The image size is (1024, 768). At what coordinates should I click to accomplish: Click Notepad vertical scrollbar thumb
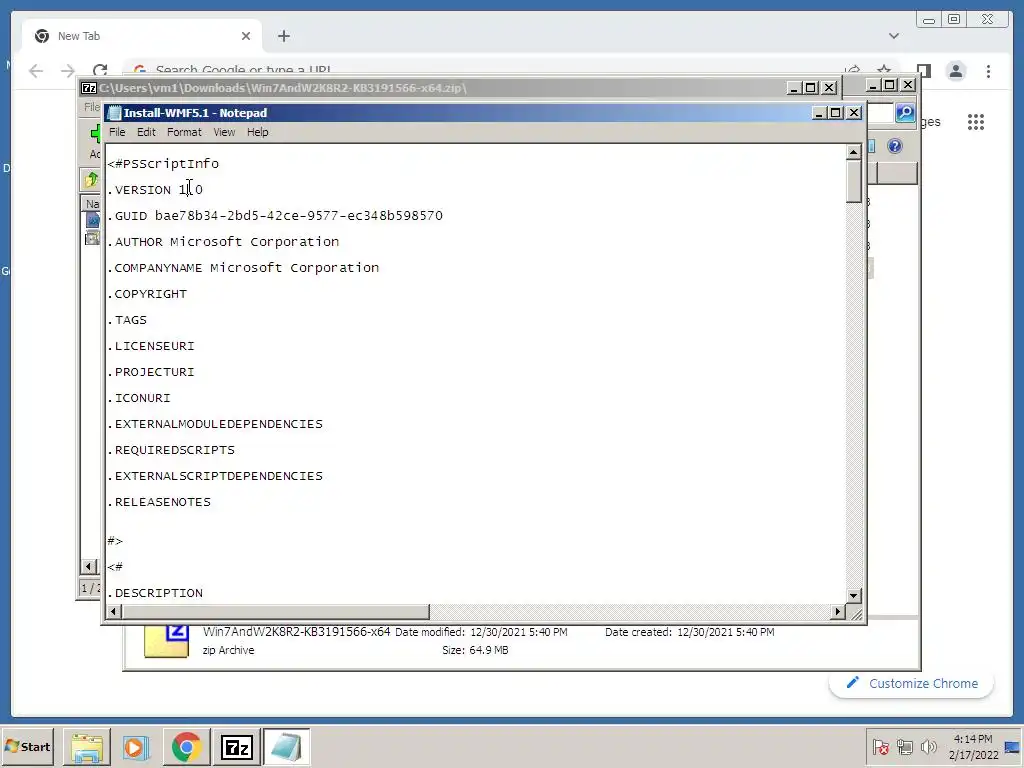click(854, 182)
